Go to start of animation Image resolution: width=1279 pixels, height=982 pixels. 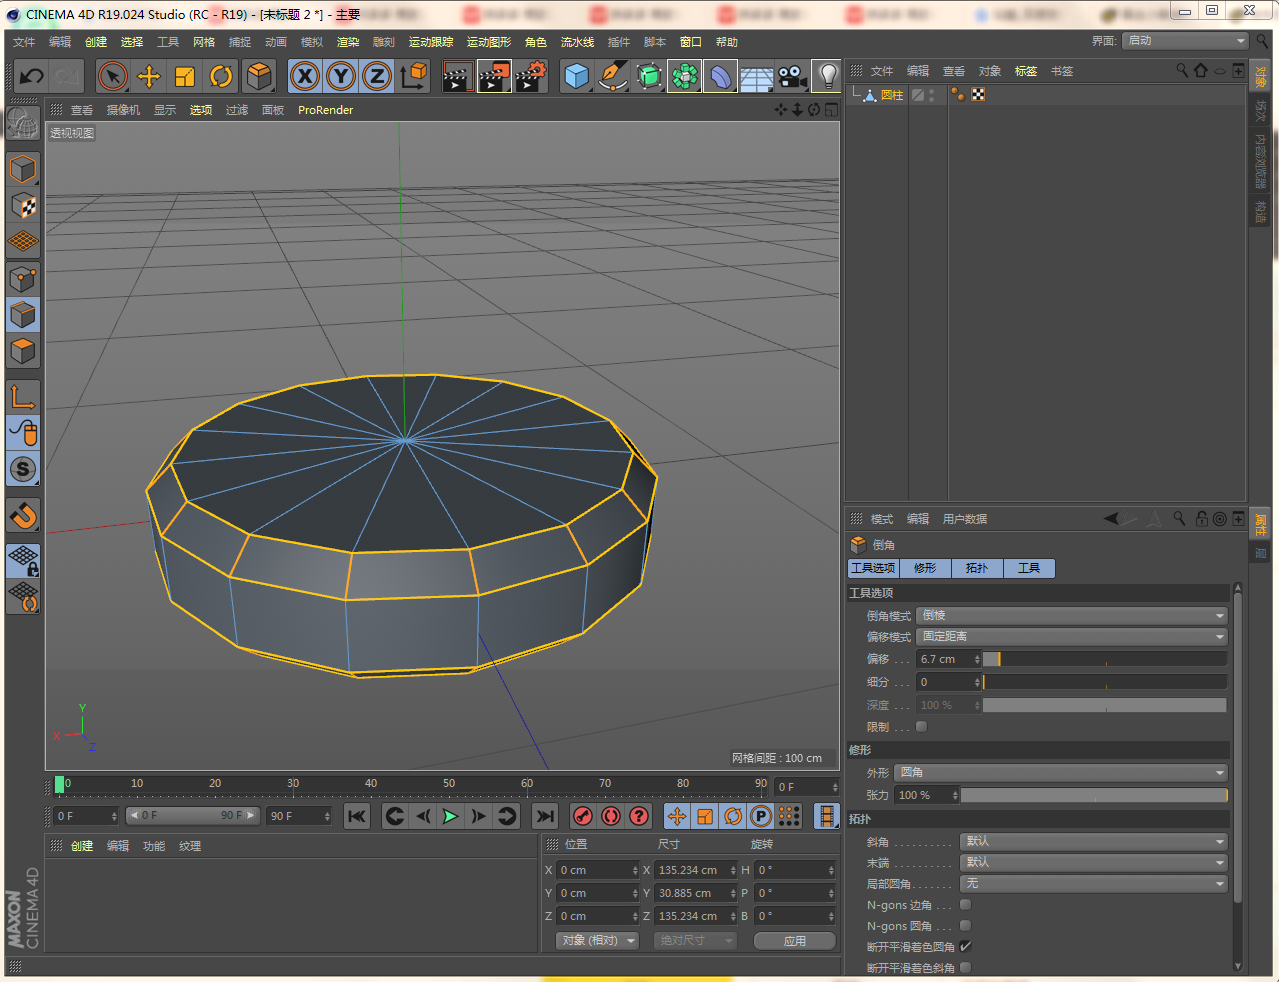(357, 817)
